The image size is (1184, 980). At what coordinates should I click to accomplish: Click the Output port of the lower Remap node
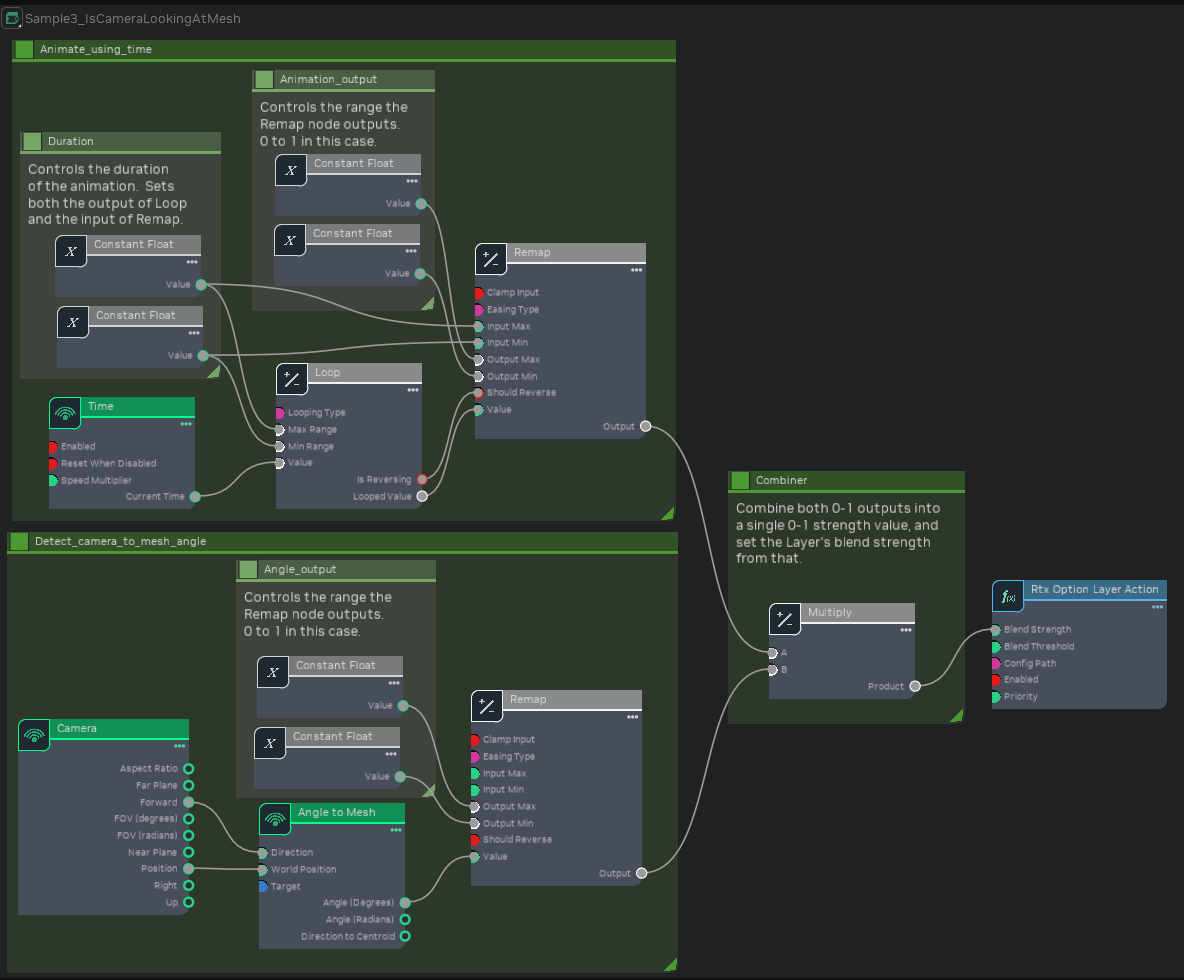click(641, 872)
